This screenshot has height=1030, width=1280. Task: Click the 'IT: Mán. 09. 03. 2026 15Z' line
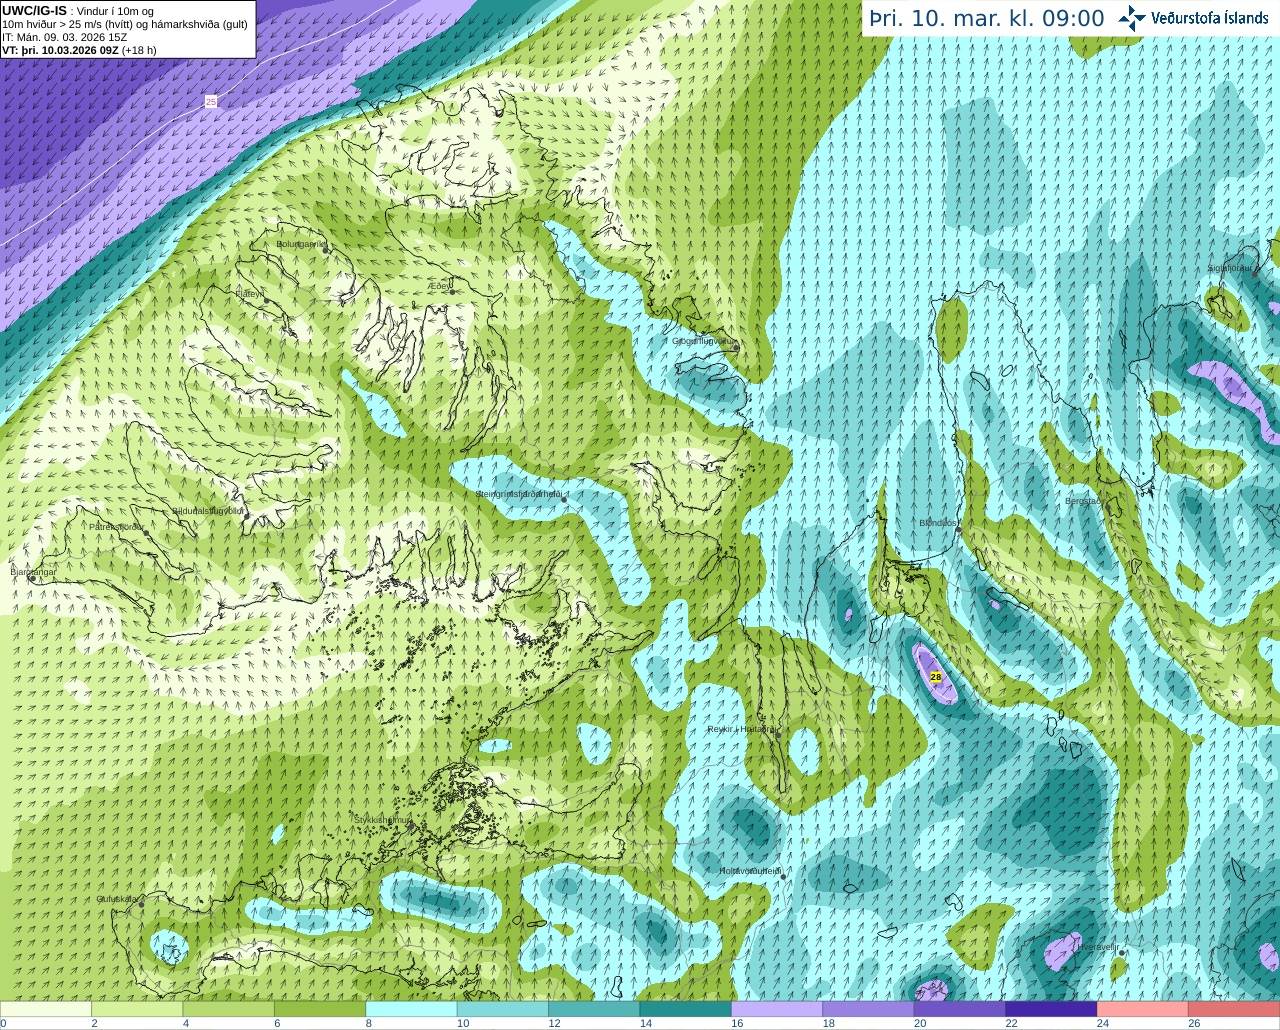point(65,37)
